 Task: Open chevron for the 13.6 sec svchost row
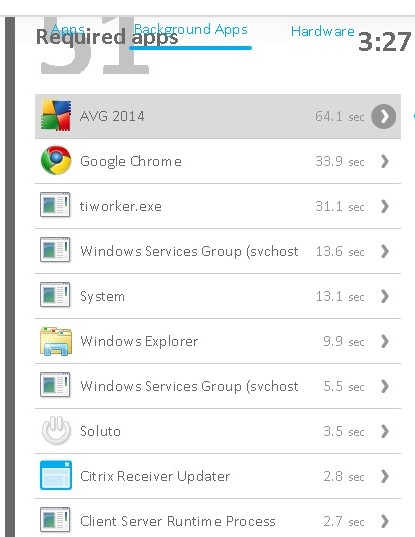[x=385, y=251]
